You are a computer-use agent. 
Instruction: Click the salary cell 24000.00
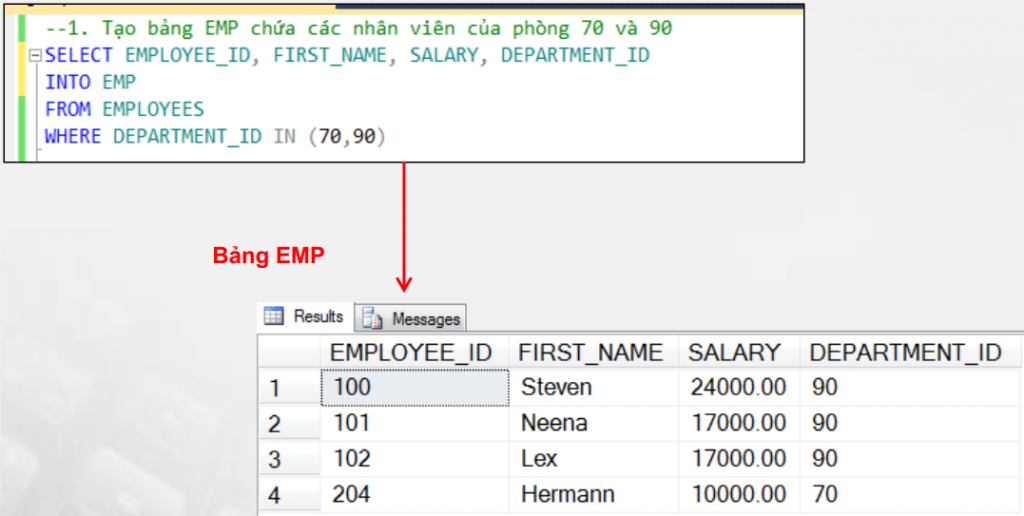coord(739,388)
